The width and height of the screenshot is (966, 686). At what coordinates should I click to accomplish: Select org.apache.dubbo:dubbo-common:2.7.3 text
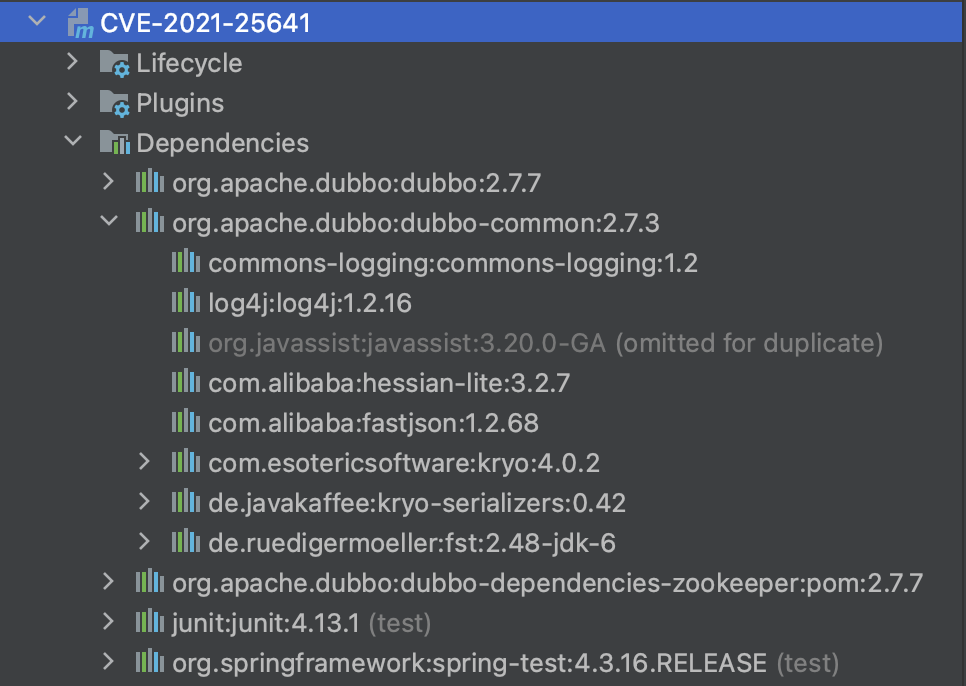tap(416, 224)
